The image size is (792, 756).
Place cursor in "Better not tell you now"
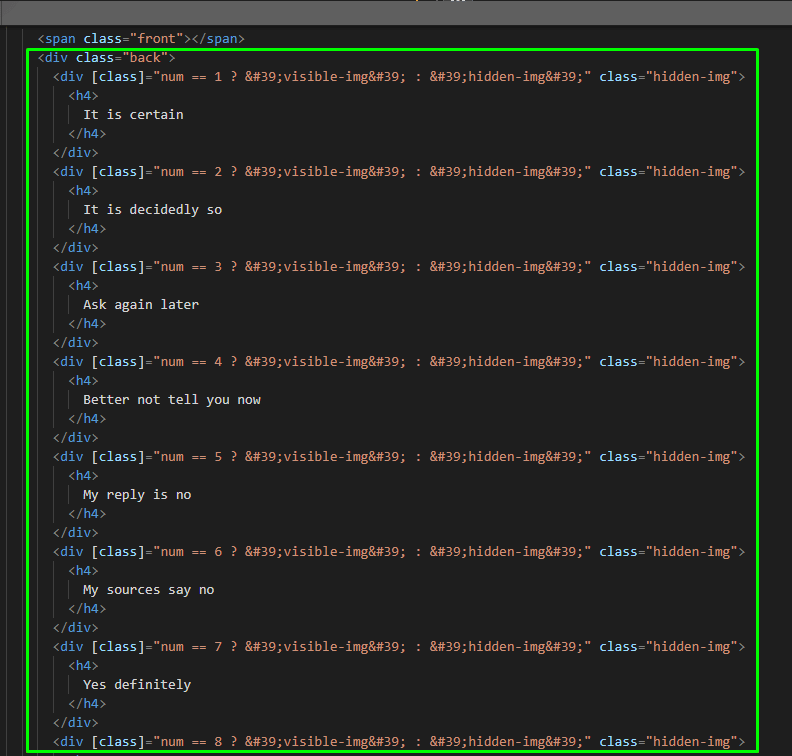pyautogui.click(x=171, y=400)
